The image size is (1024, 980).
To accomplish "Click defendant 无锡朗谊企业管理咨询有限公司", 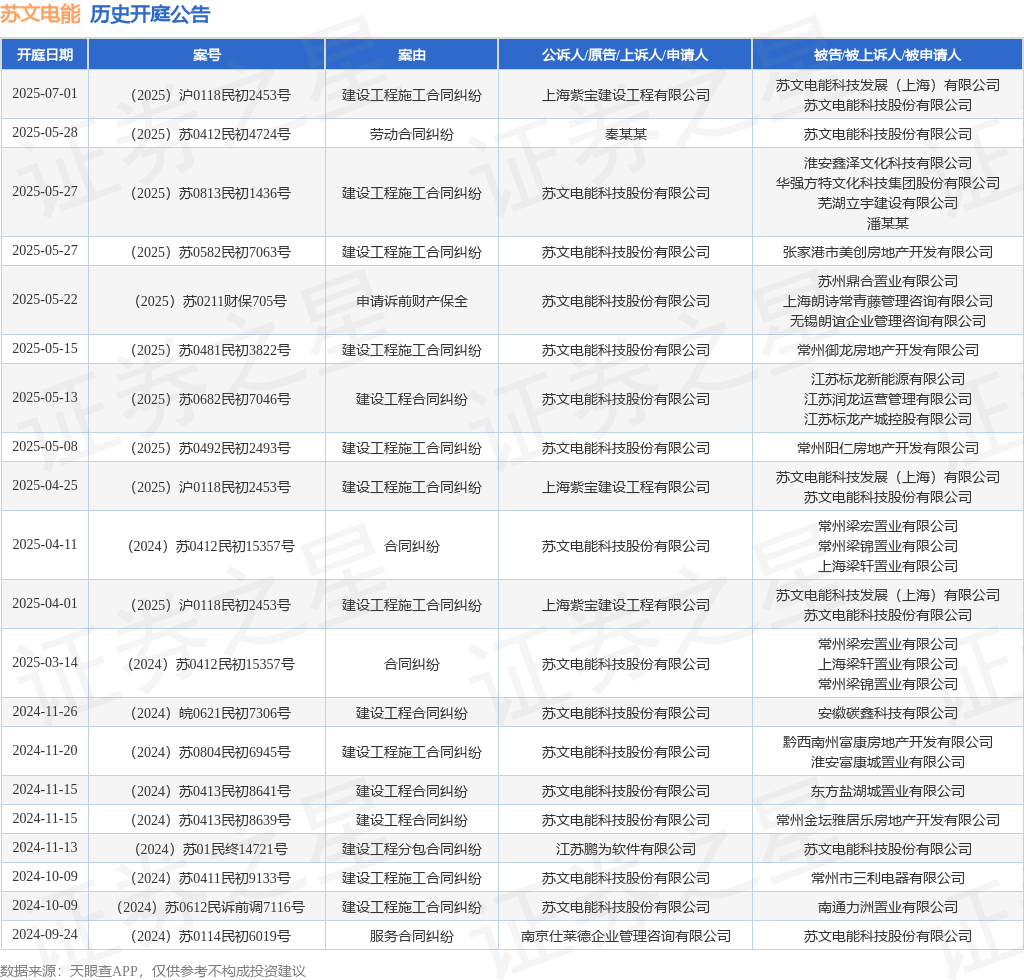I will point(888,321).
